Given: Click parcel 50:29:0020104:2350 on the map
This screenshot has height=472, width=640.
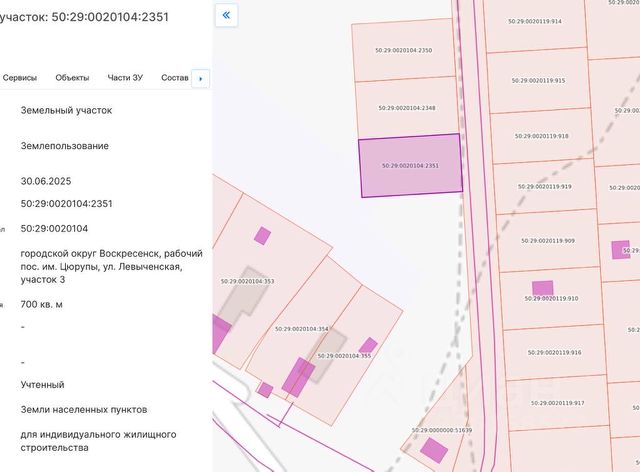Looking at the screenshot, I should click(403, 50).
